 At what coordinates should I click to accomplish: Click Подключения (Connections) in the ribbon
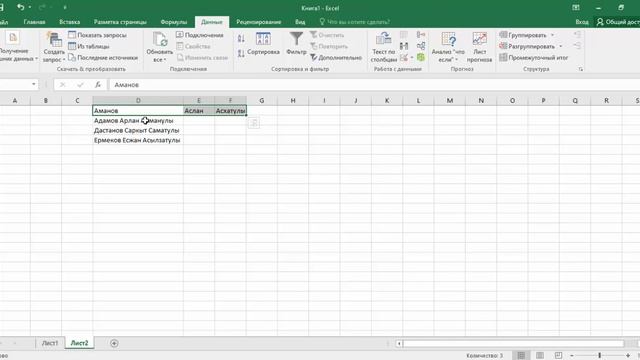pos(200,35)
